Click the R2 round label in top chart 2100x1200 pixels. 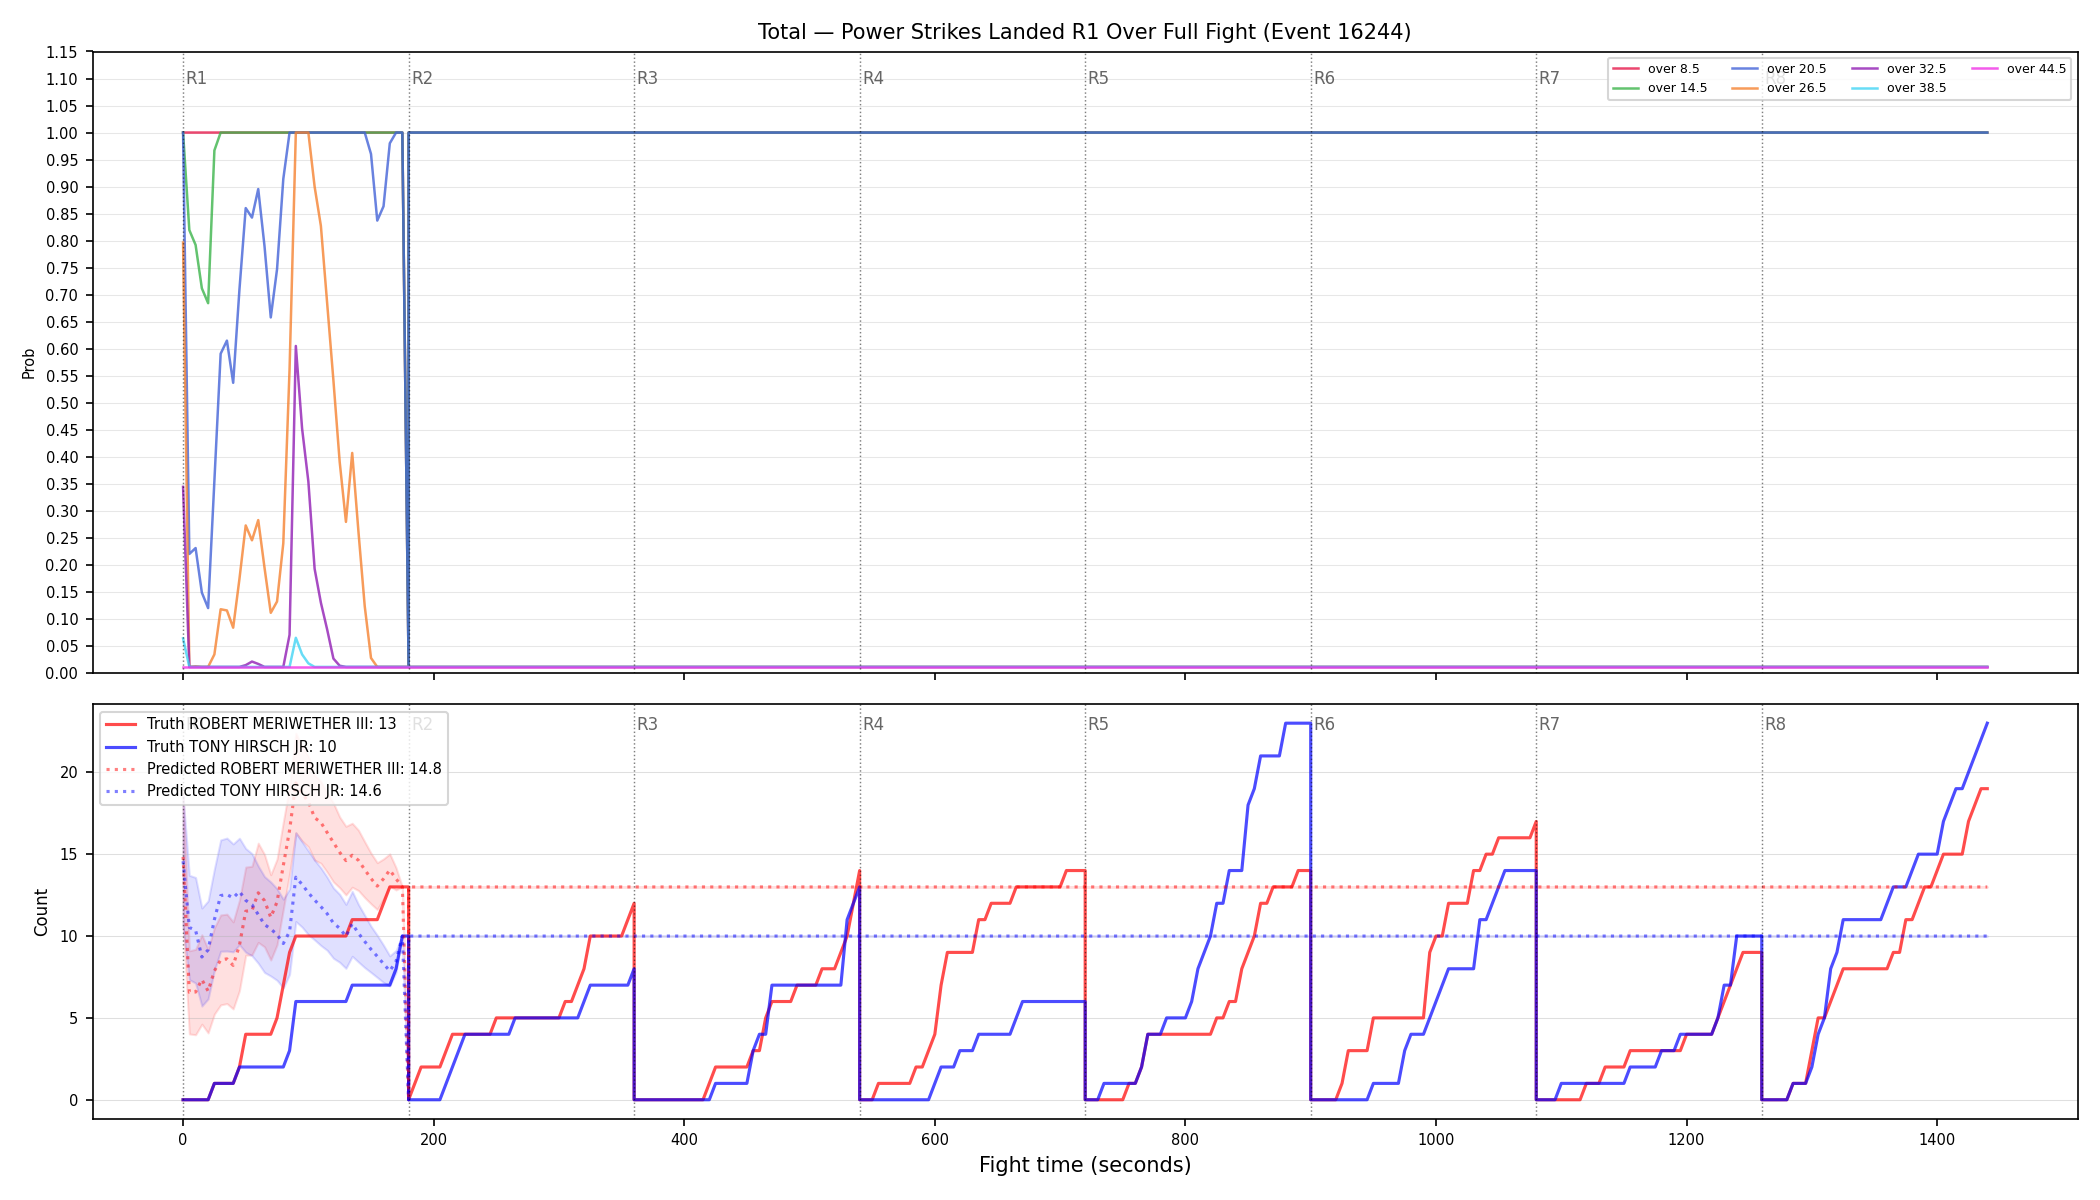tap(422, 78)
